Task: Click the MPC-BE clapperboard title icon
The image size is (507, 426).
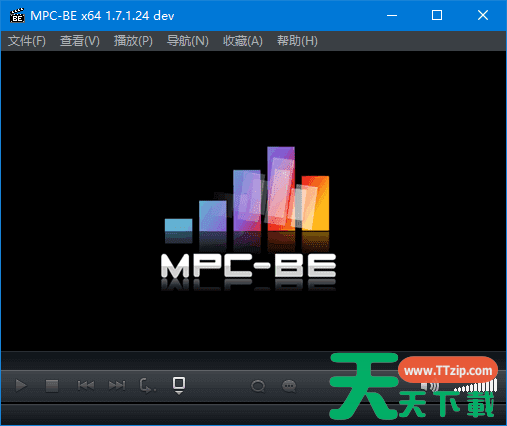Action: tap(17, 15)
